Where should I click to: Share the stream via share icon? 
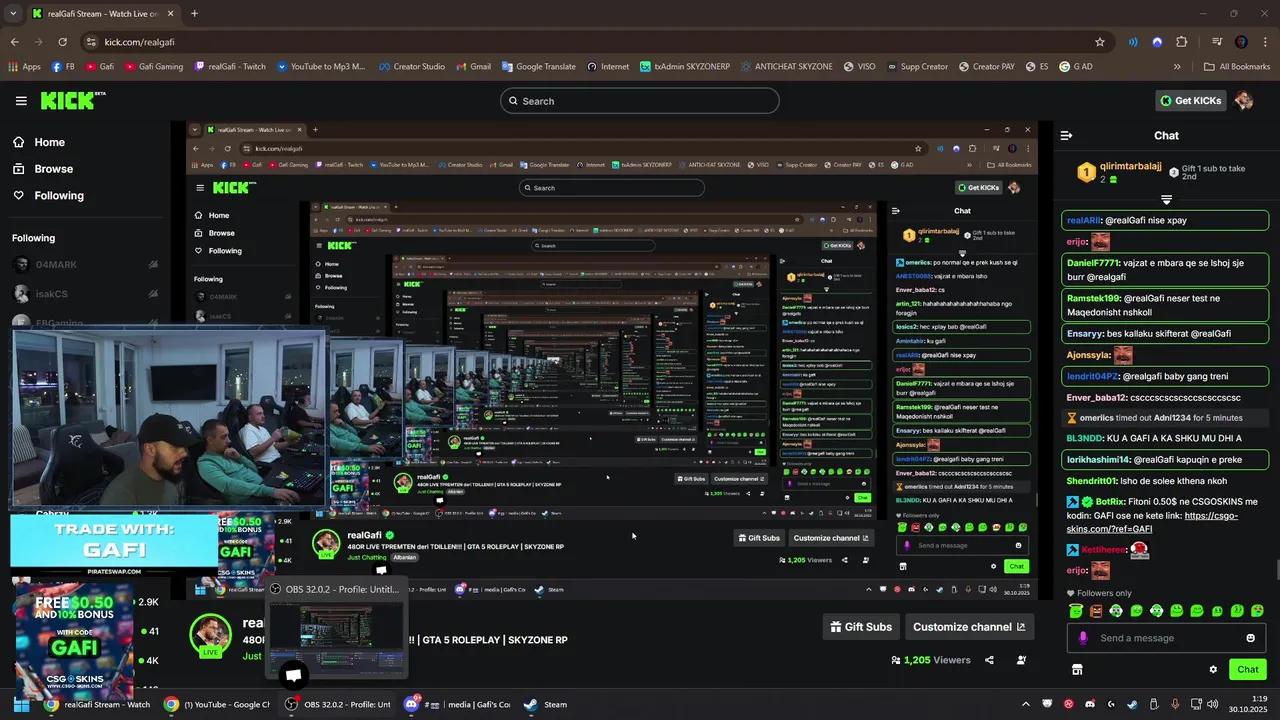point(989,660)
